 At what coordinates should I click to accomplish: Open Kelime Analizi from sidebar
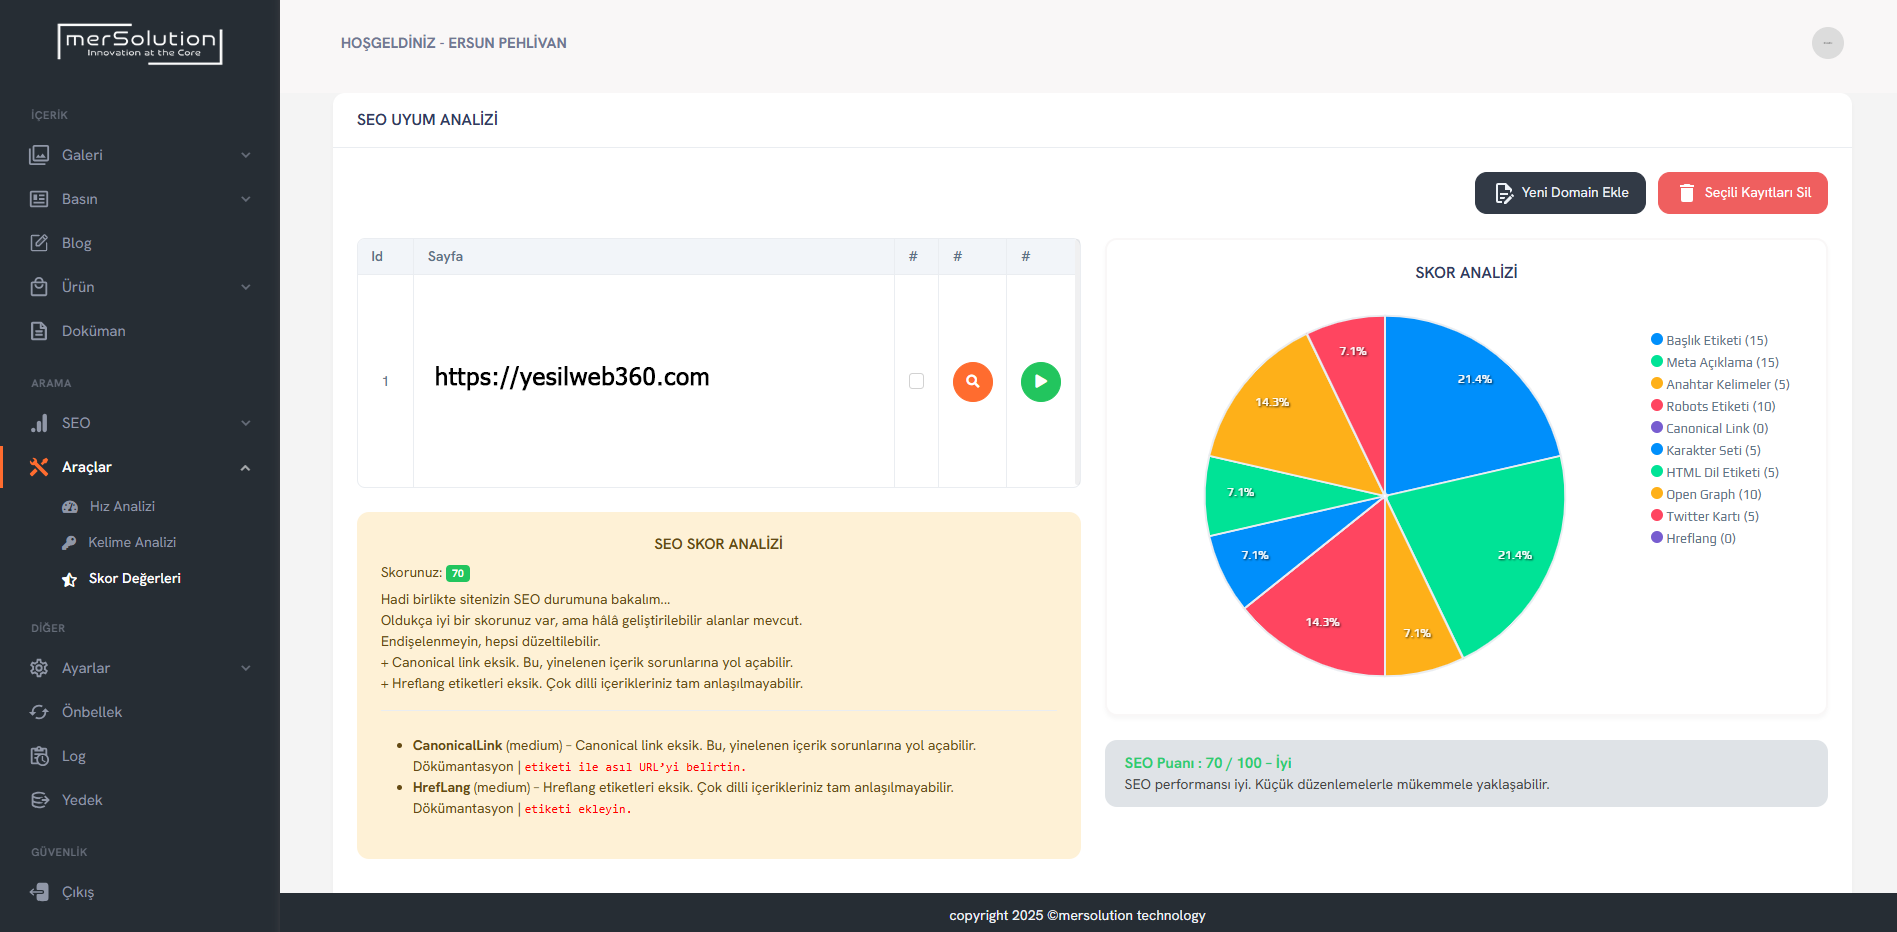(131, 542)
